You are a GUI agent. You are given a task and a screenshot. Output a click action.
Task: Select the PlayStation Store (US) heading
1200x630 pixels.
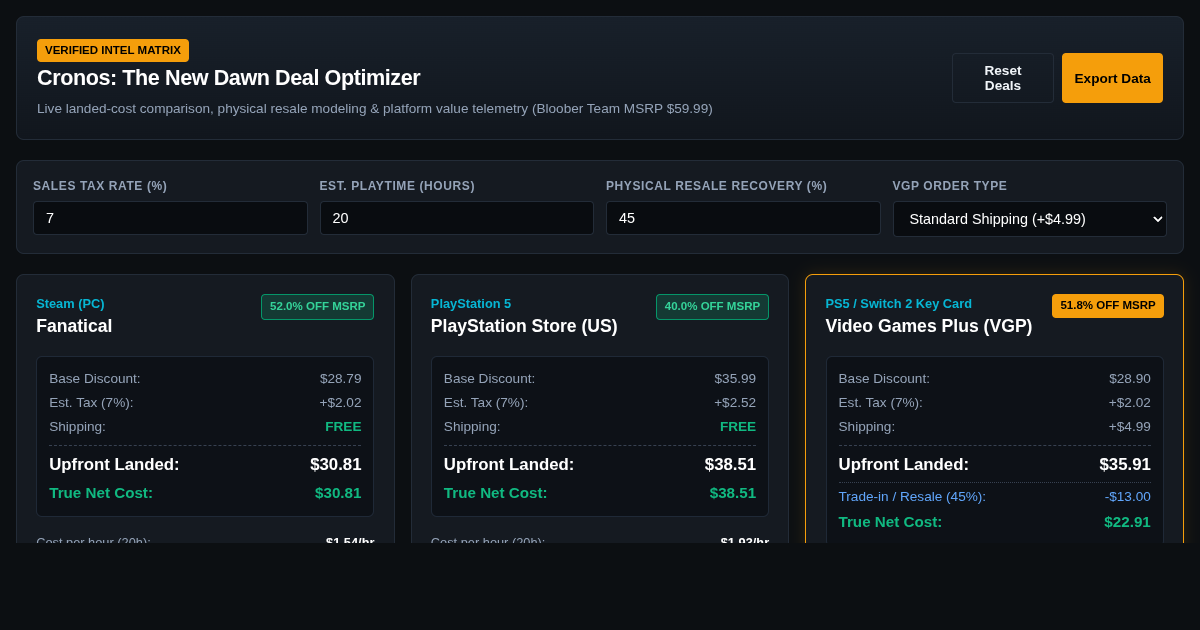pyautogui.click(x=524, y=326)
